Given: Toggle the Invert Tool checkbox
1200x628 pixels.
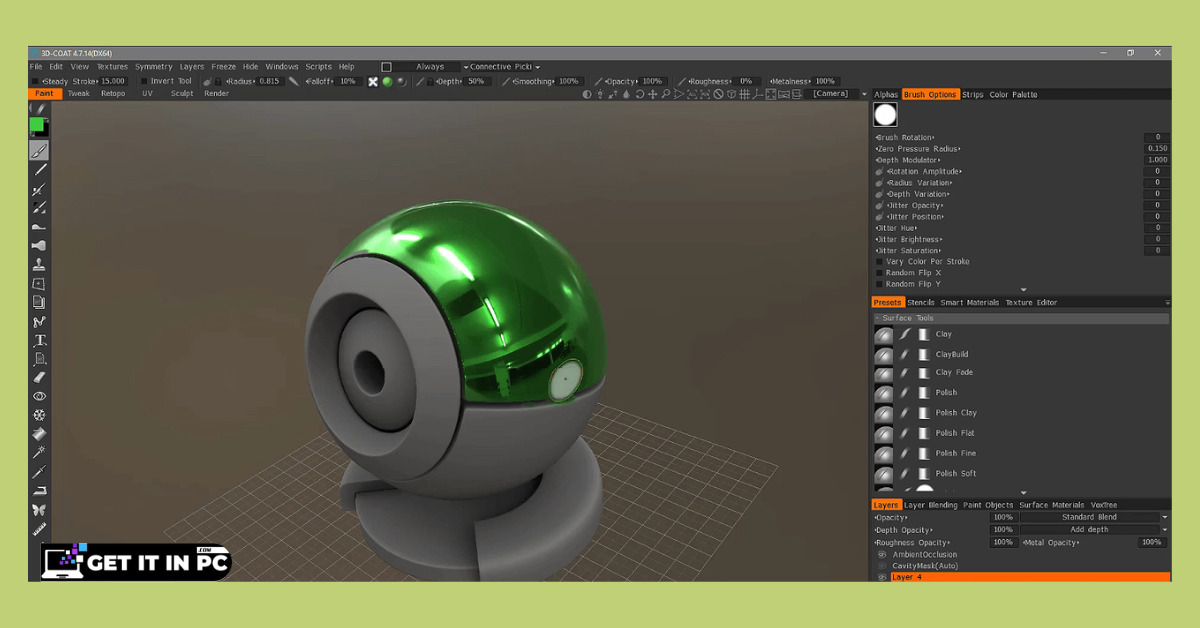Looking at the screenshot, I should coord(144,81).
